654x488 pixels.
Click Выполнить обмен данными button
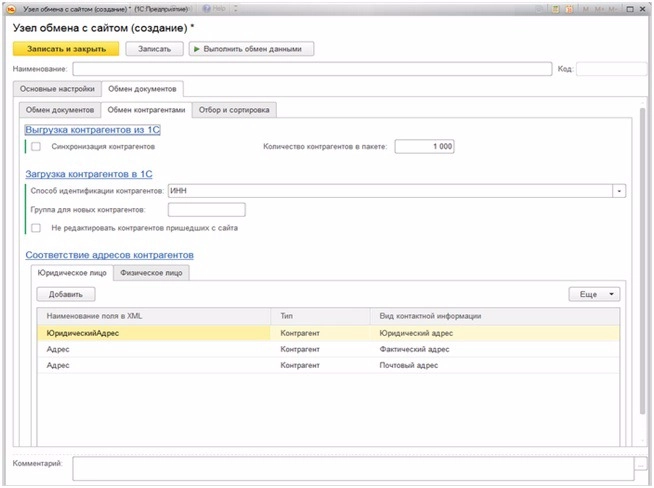tap(251, 48)
